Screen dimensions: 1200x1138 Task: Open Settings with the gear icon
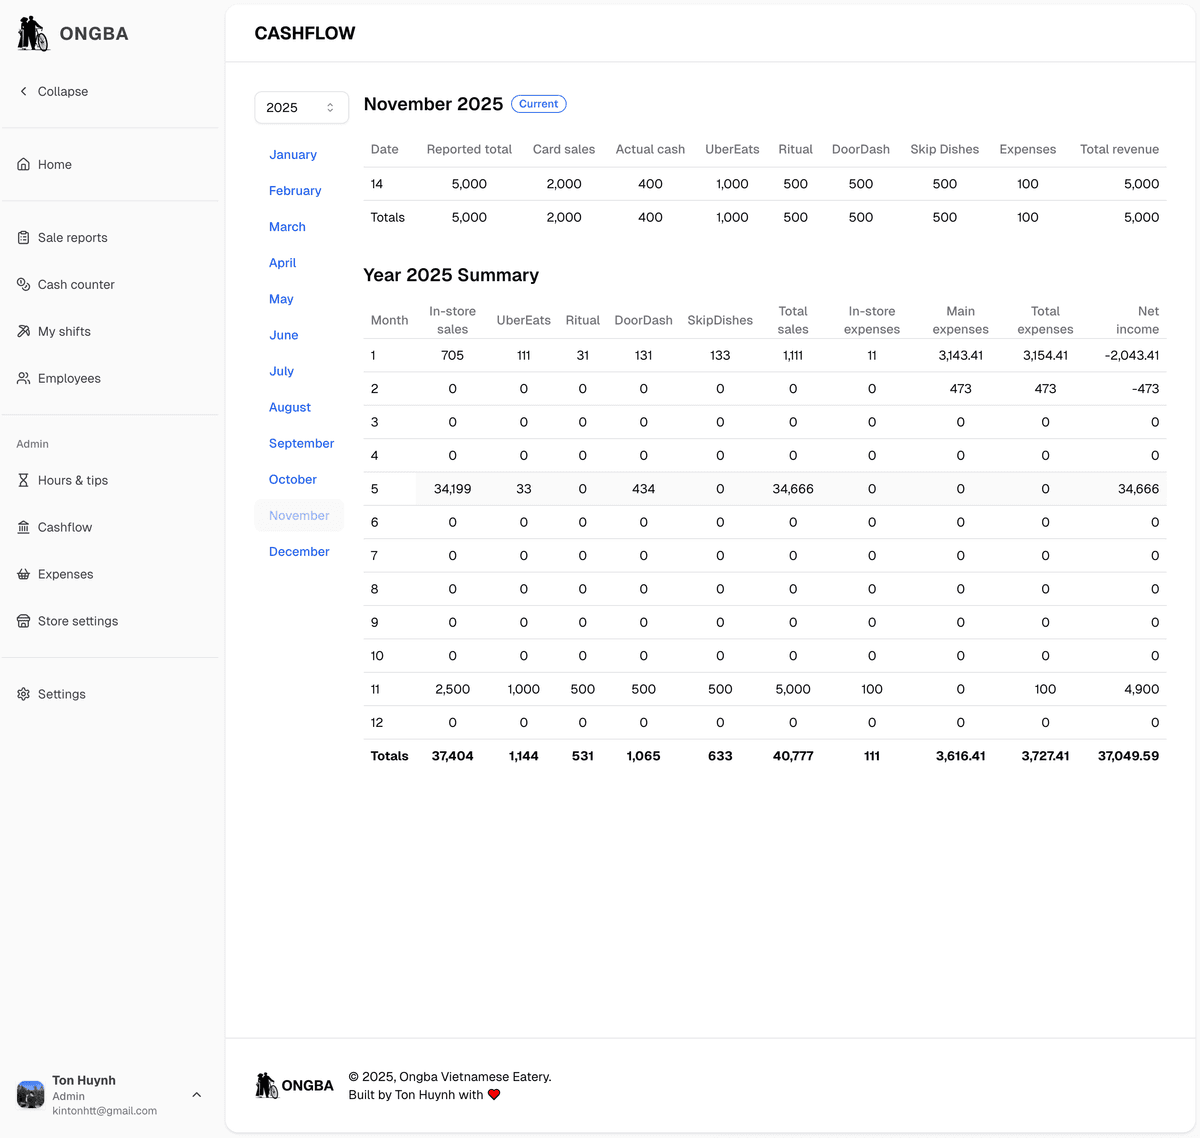(22, 694)
